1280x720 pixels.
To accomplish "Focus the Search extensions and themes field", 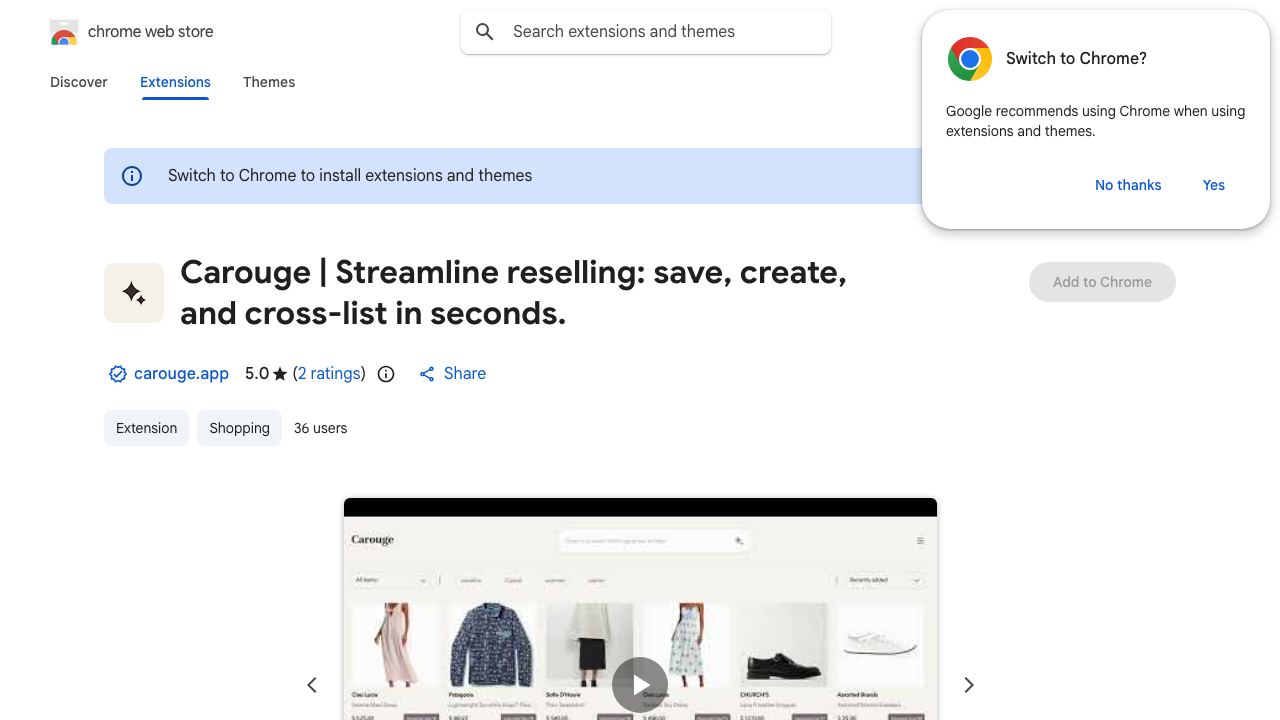I will click(646, 32).
